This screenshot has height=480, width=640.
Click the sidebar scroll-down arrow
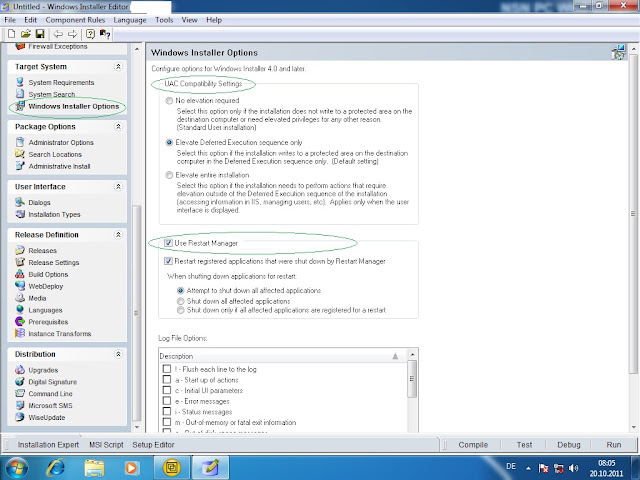click(137, 427)
